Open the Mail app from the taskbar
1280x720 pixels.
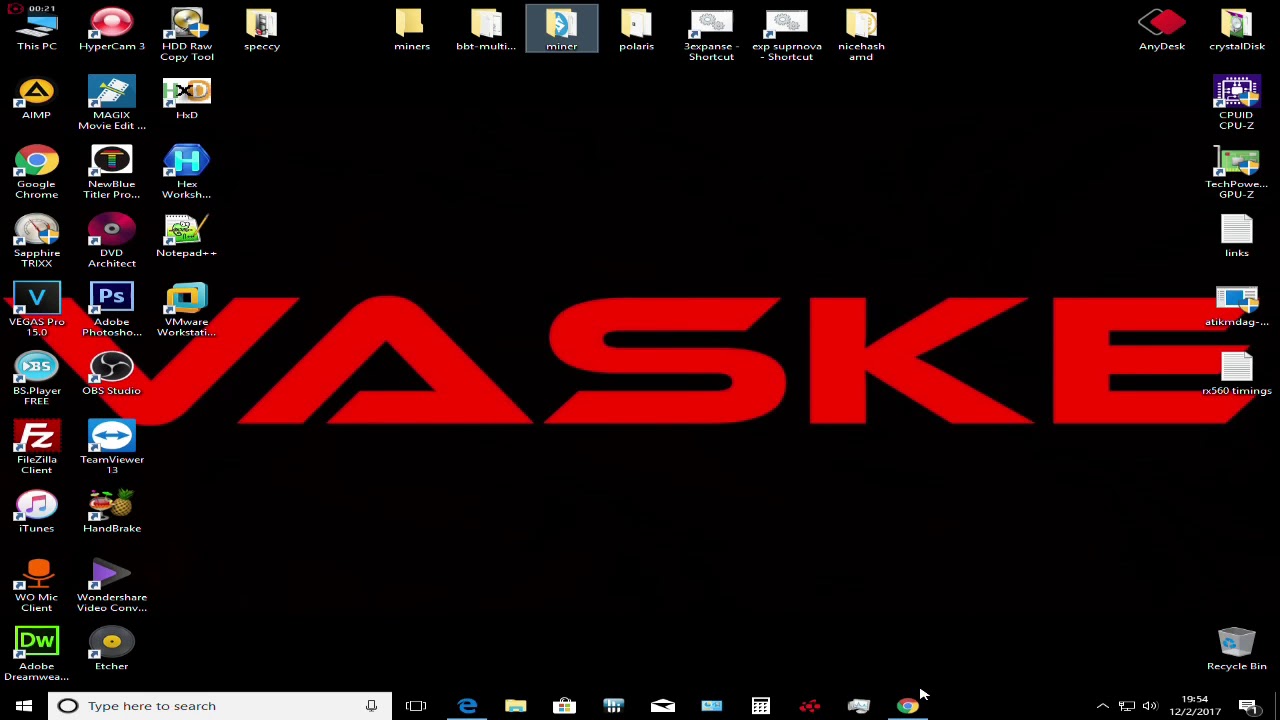tap(663, 706)
